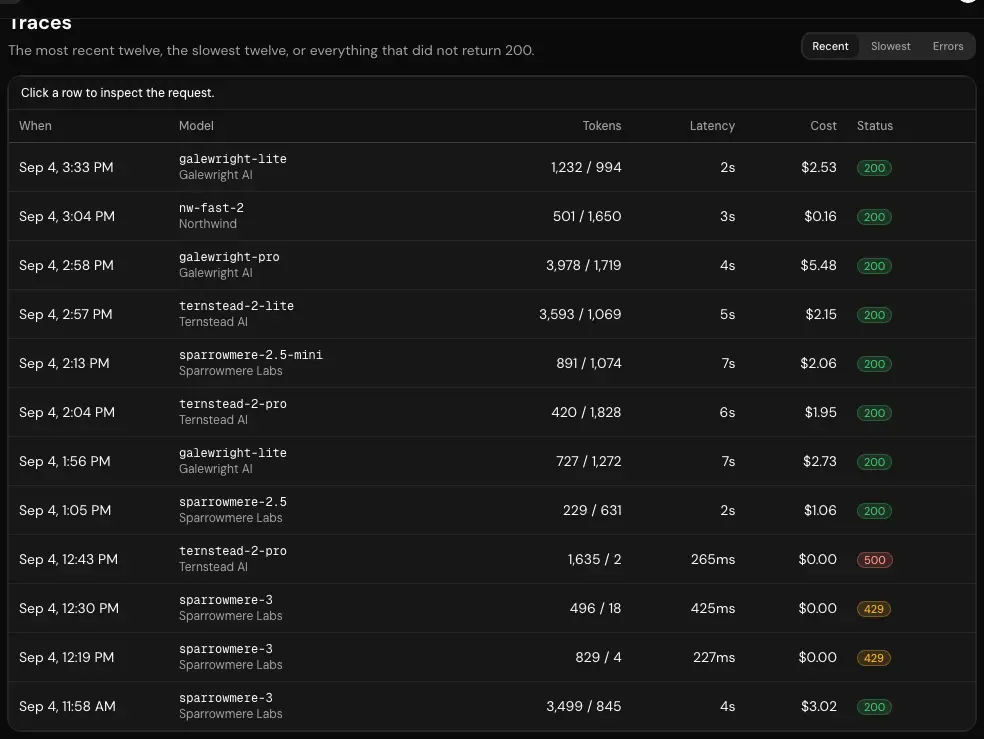Click the Cost column header

click(823, 125)
